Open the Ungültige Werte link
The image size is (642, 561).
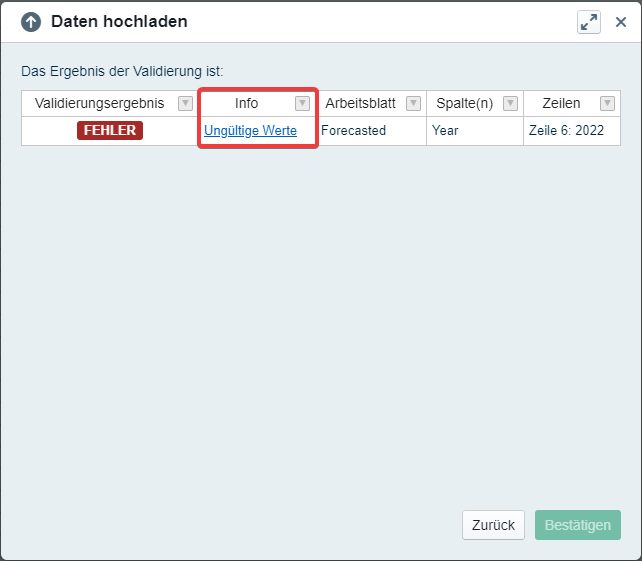pos(250,130)
